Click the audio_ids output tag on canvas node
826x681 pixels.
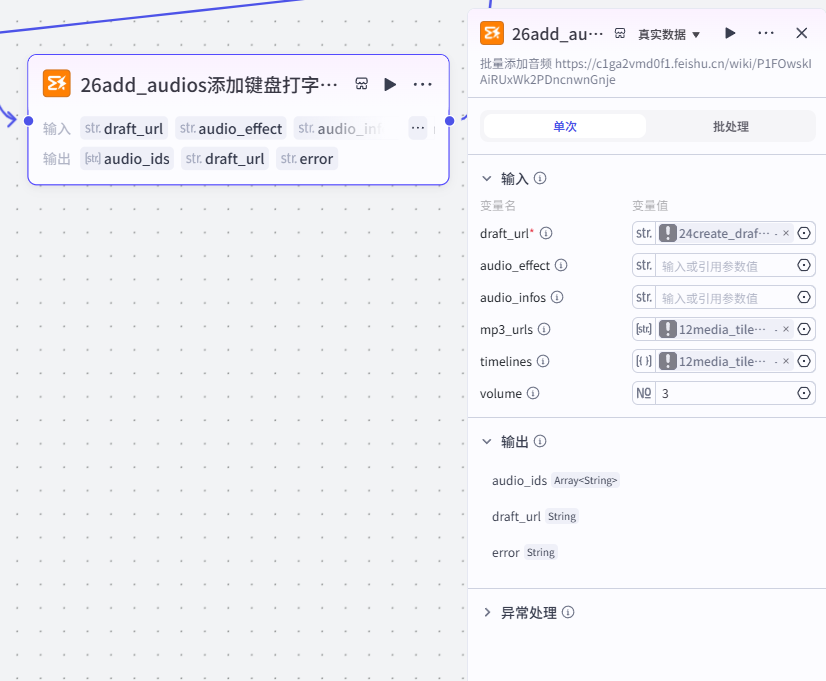pos(127,159)
